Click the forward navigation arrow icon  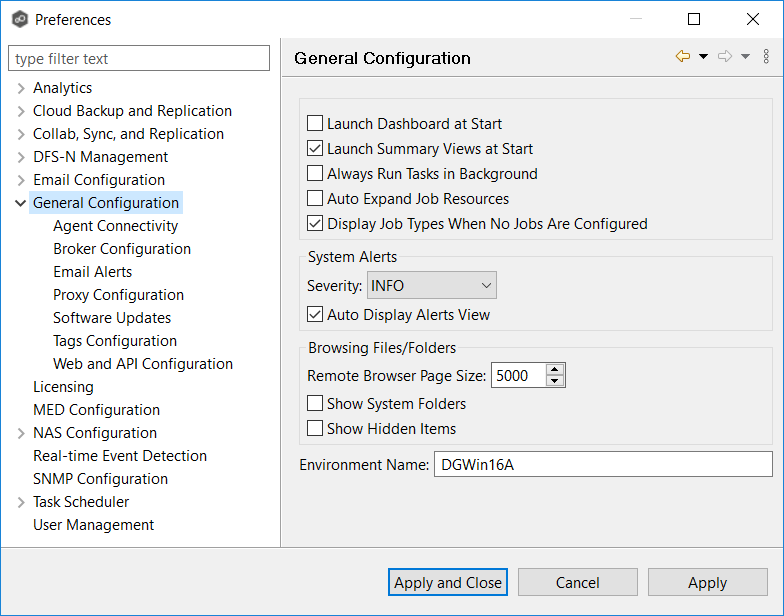click(x=725, y=57)
